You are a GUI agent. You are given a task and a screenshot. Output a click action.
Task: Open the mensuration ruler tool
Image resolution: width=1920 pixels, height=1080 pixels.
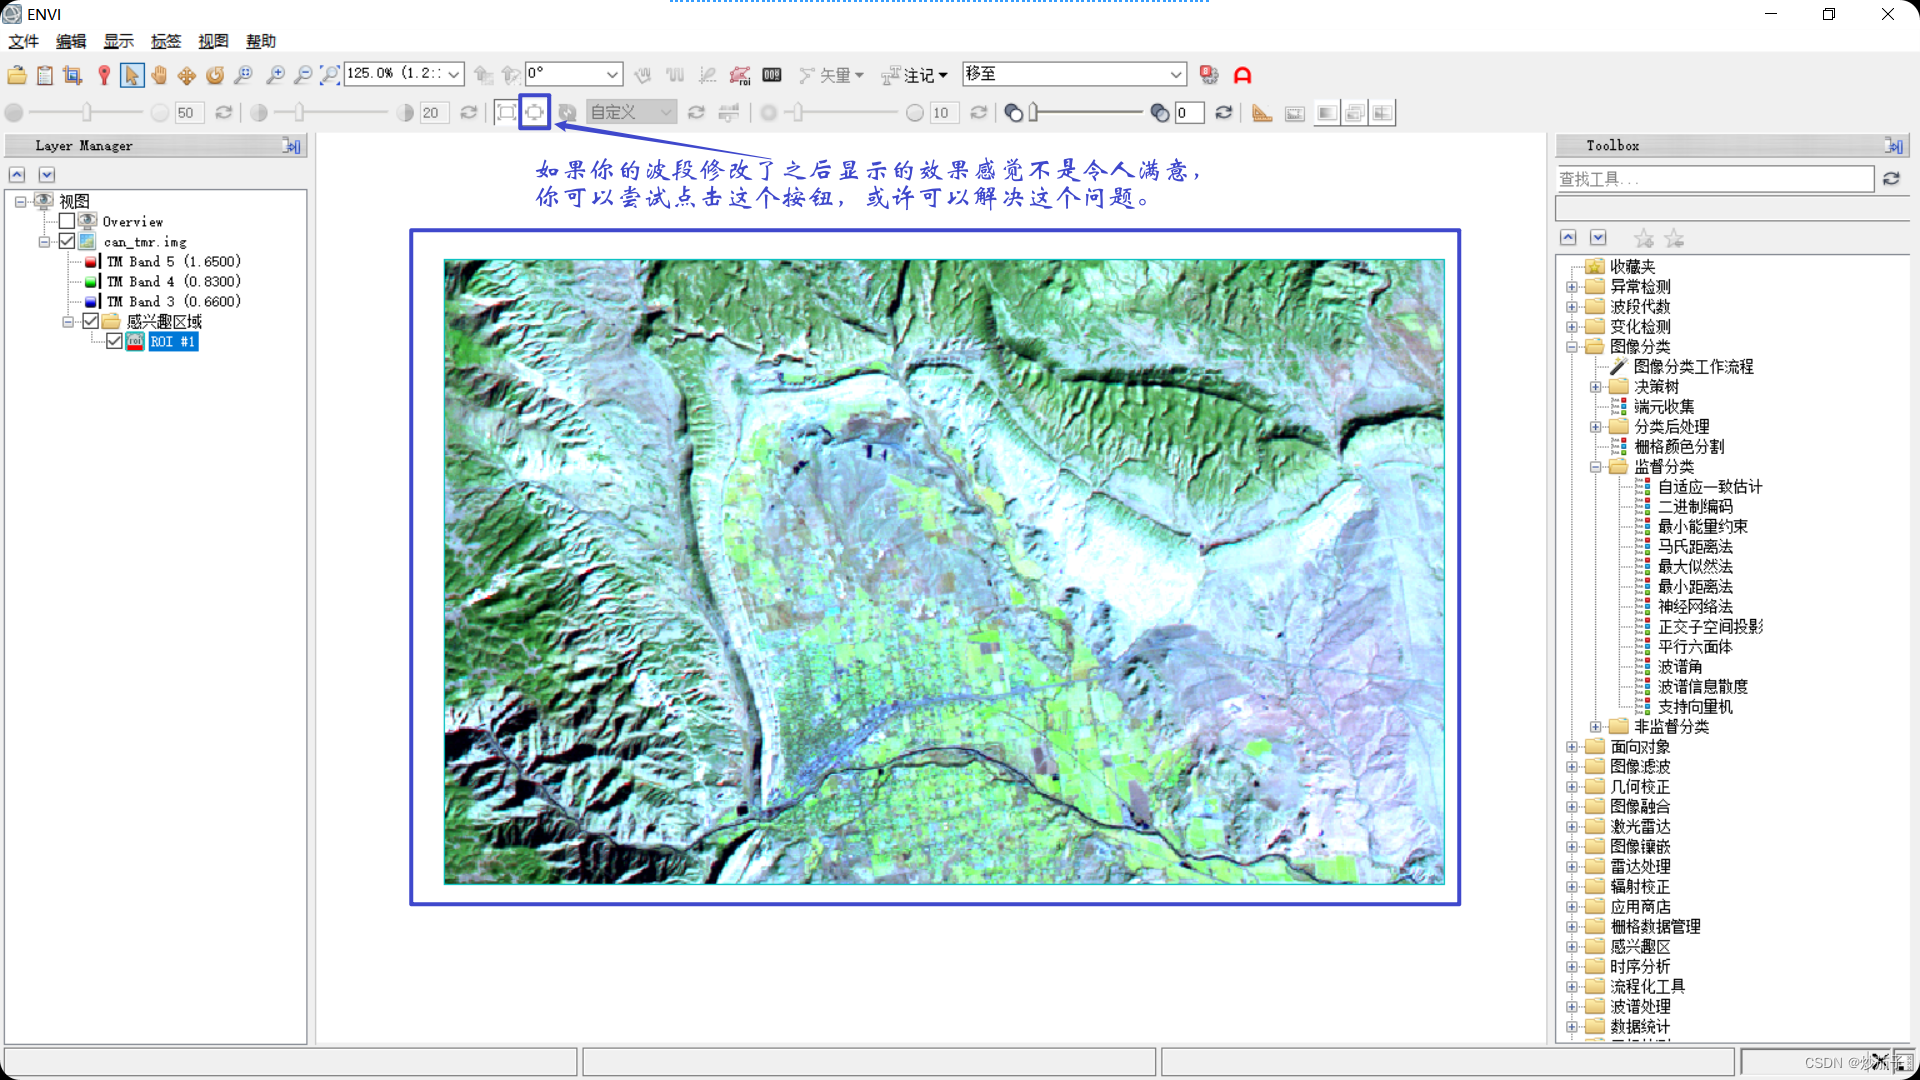point(1262,112)
